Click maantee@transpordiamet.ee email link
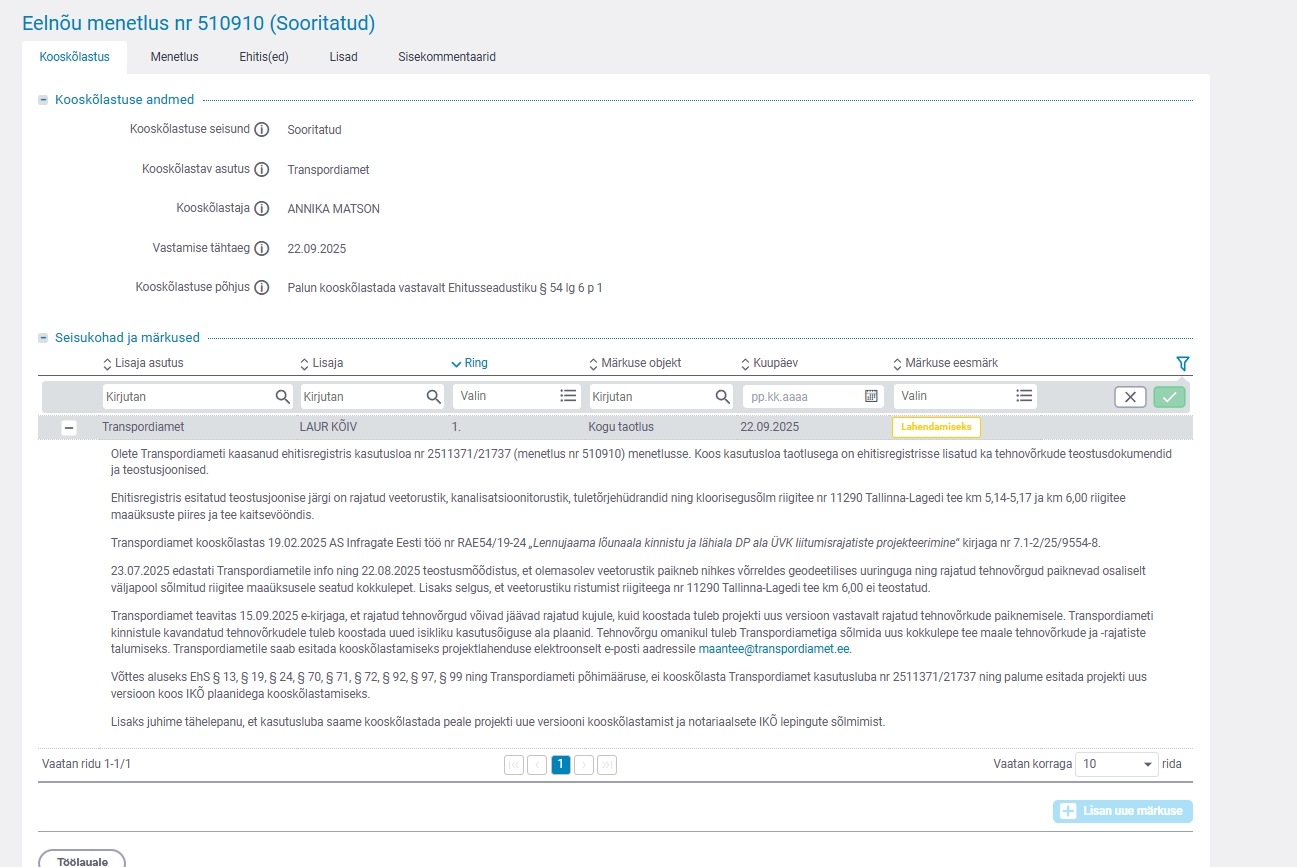This screenshot has height=867, width=1297. click(774, 649)
